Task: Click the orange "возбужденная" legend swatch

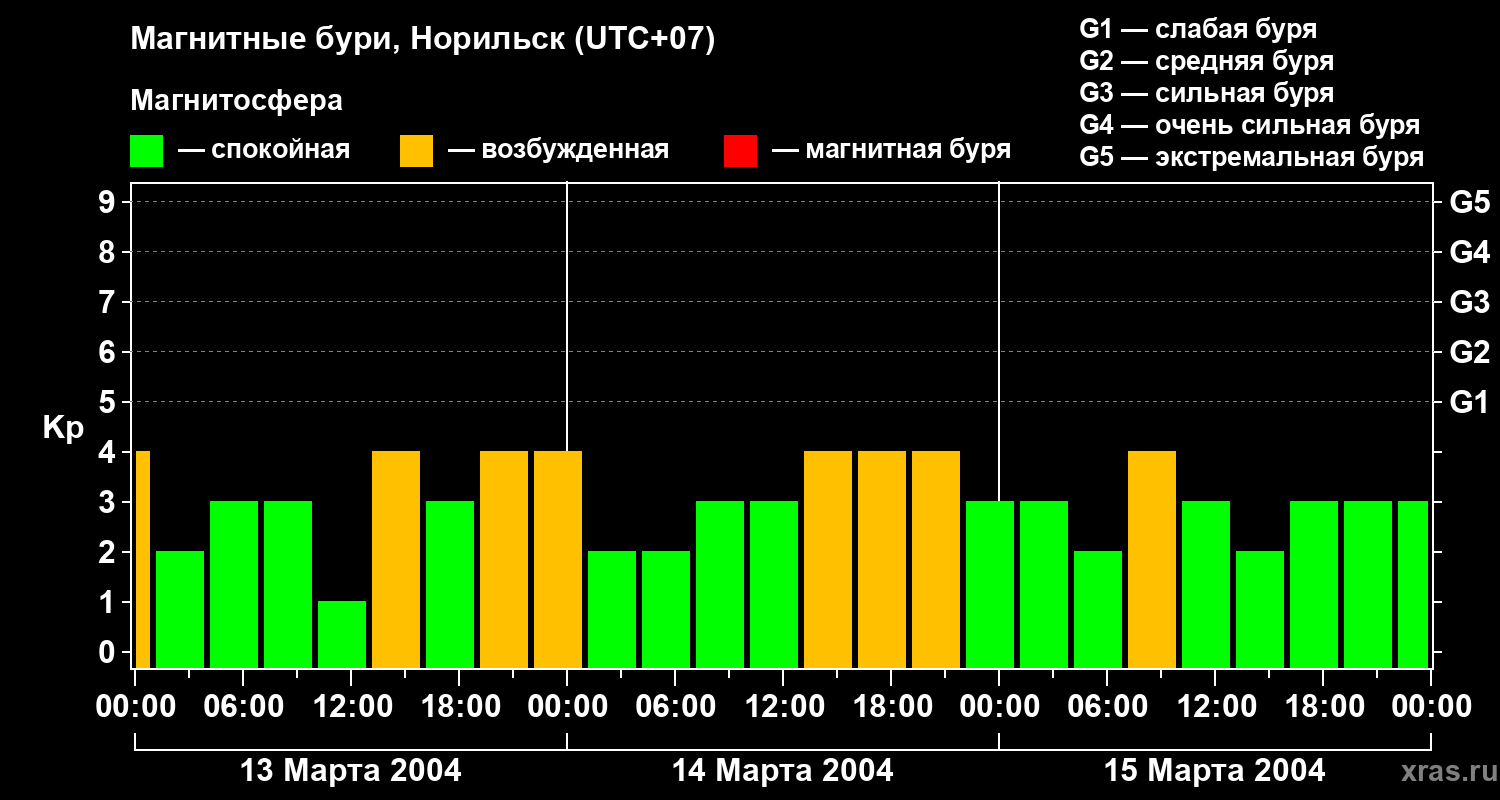Action: (416, 151)
